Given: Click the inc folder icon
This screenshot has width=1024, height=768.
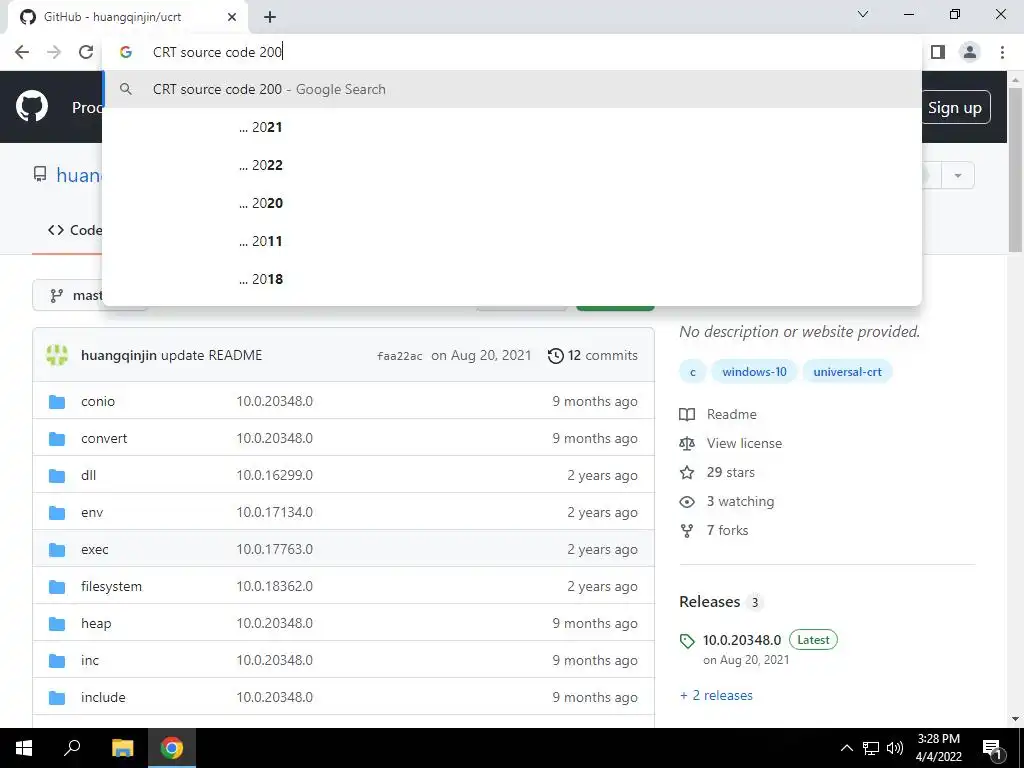Looking at the screenshot, I should (x=57, y=661).
